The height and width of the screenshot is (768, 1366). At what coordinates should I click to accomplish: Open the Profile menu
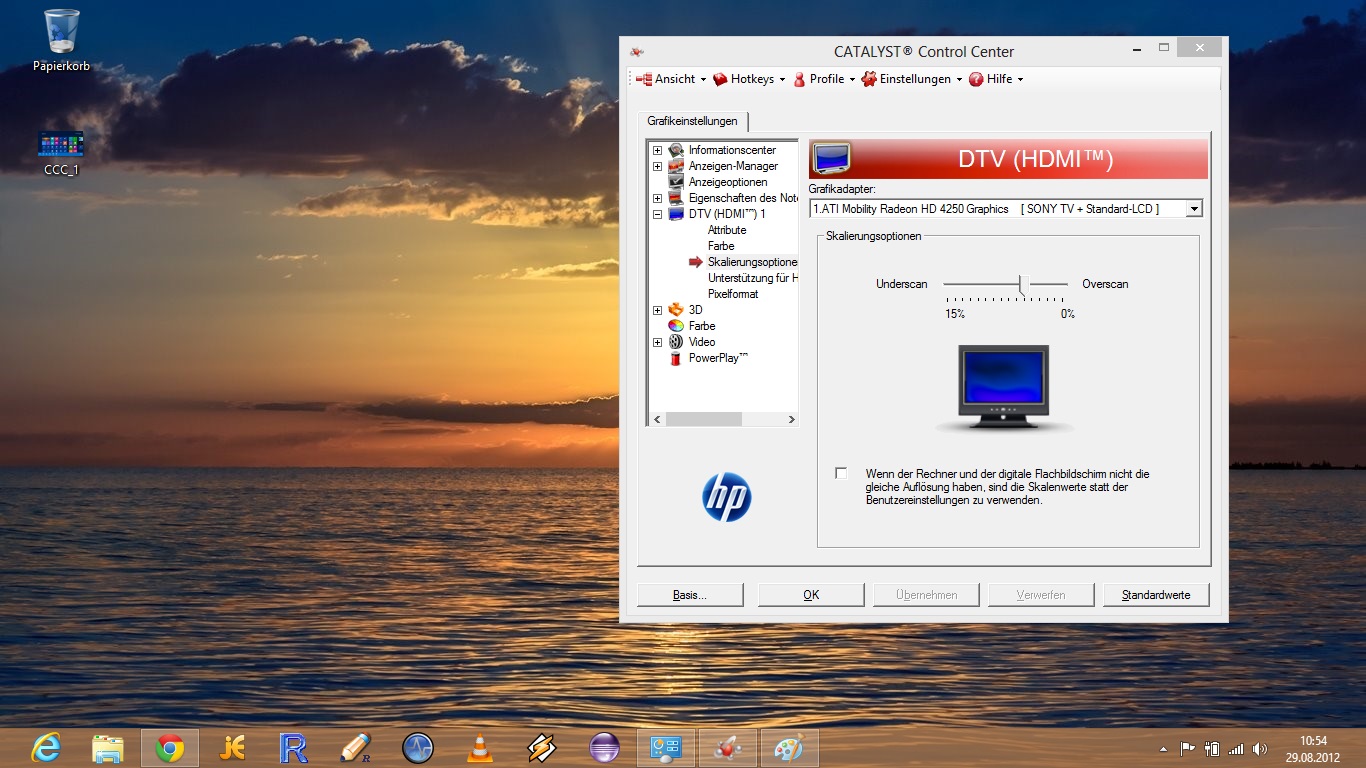pyautogui.click(x=824, y=79)
